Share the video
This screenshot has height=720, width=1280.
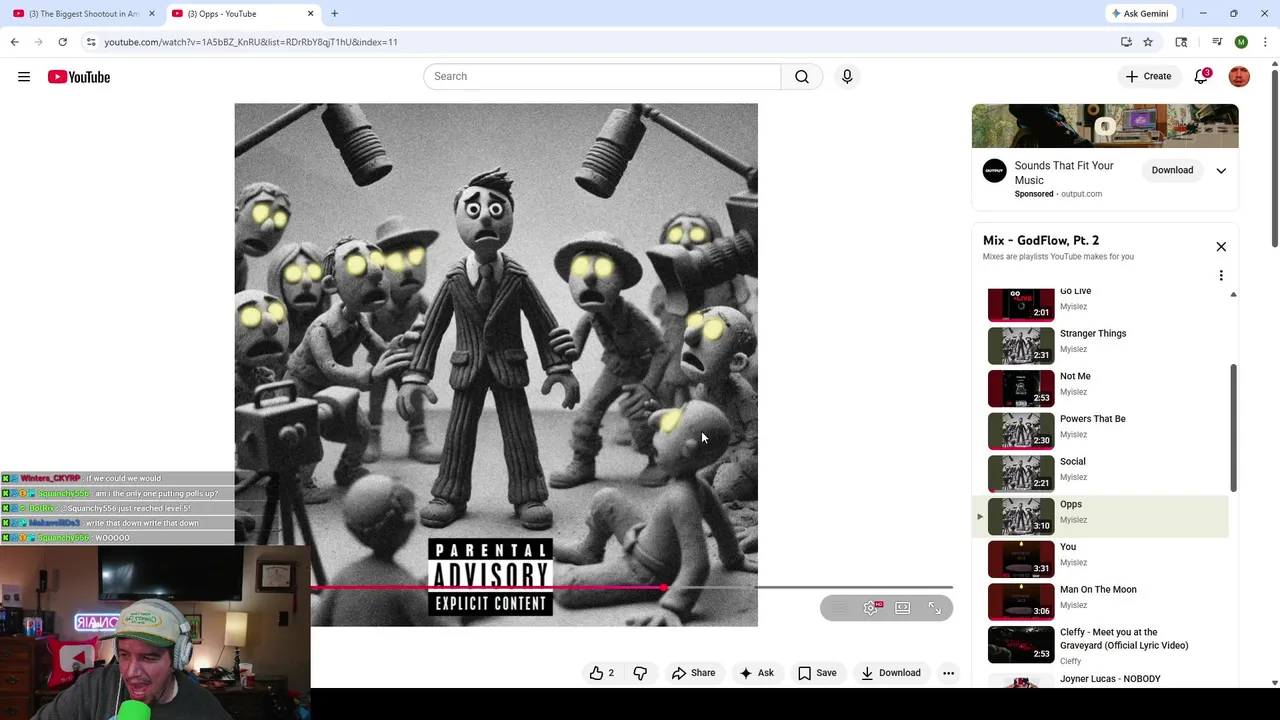693,673
